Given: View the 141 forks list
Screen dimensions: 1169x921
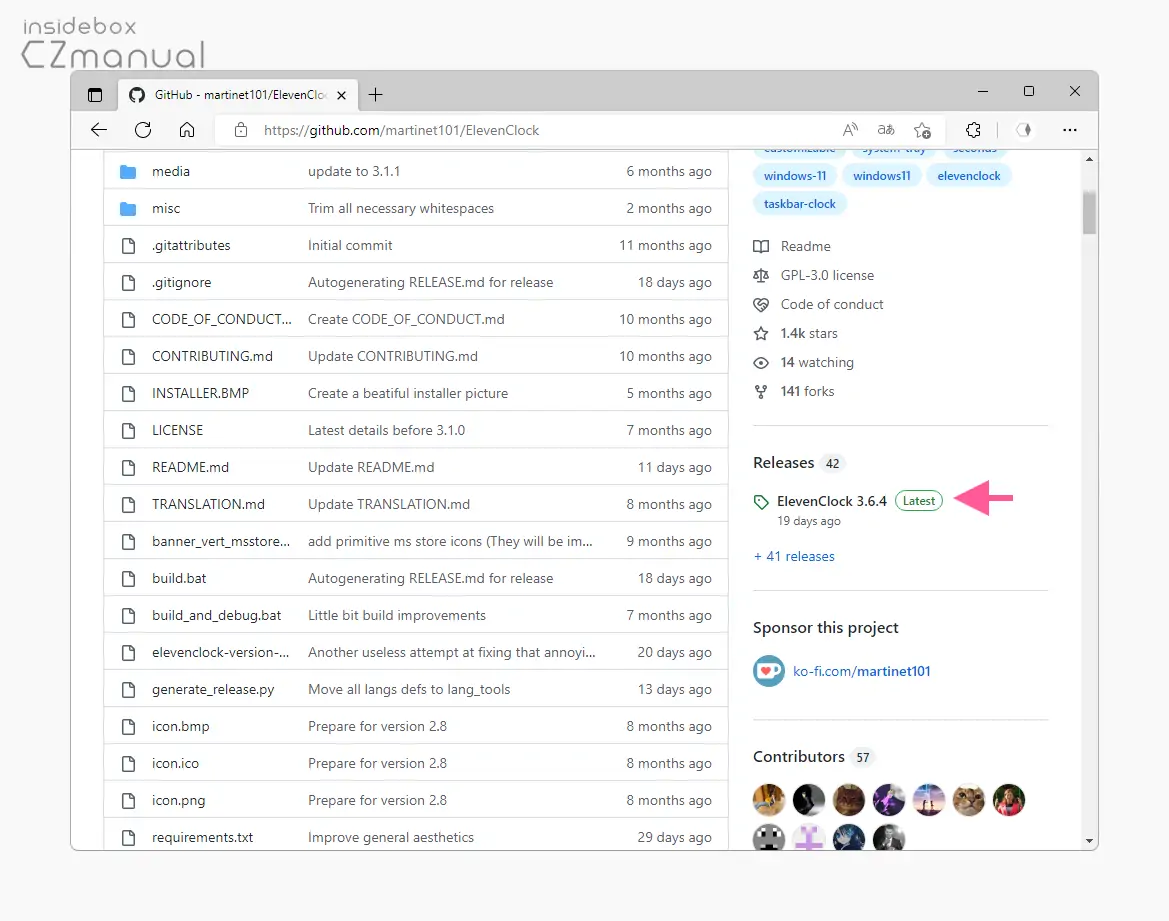Looking at the screenshot, I should 807,392.
